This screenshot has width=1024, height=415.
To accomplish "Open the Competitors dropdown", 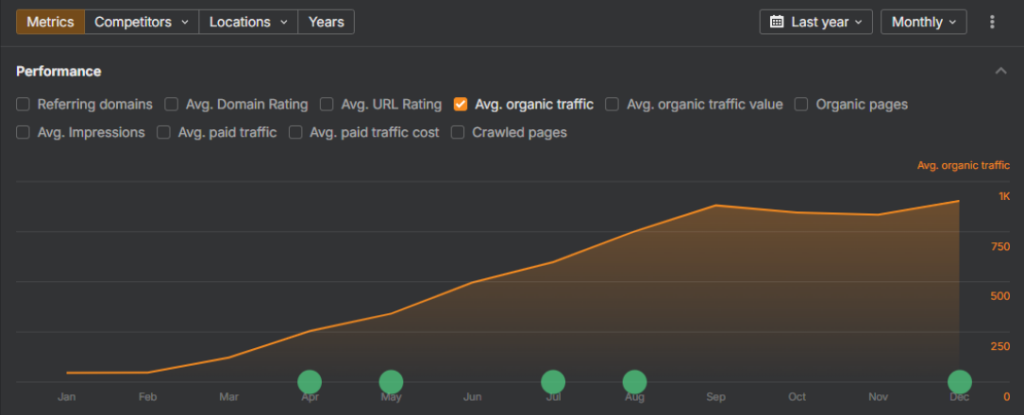I will point(141,22).
